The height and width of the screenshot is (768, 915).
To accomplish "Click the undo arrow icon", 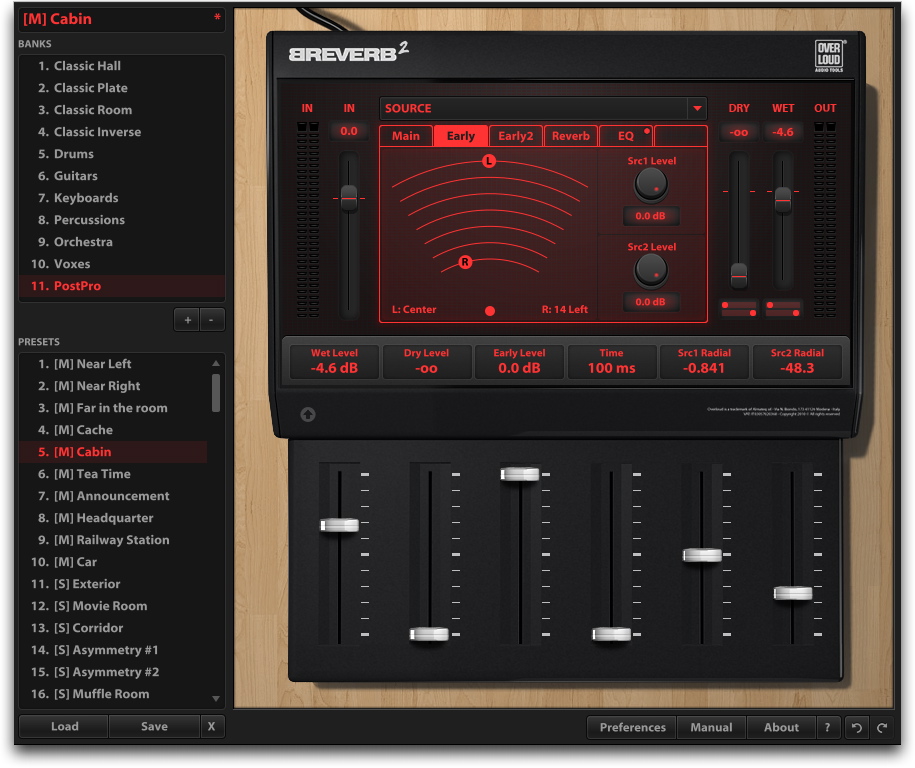I will (x=857, y=728).
